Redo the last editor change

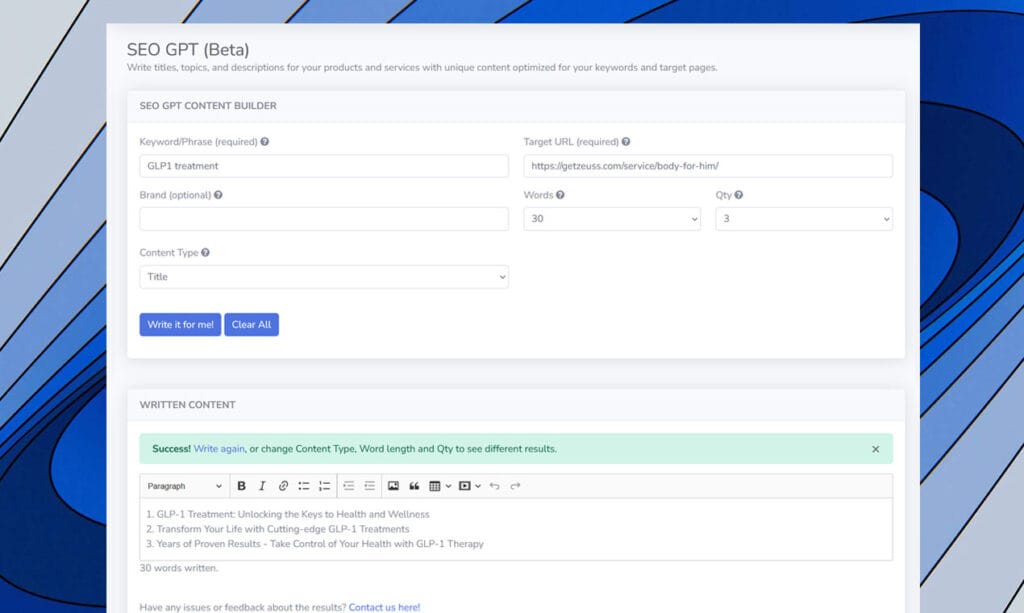(x=515, y=486)
